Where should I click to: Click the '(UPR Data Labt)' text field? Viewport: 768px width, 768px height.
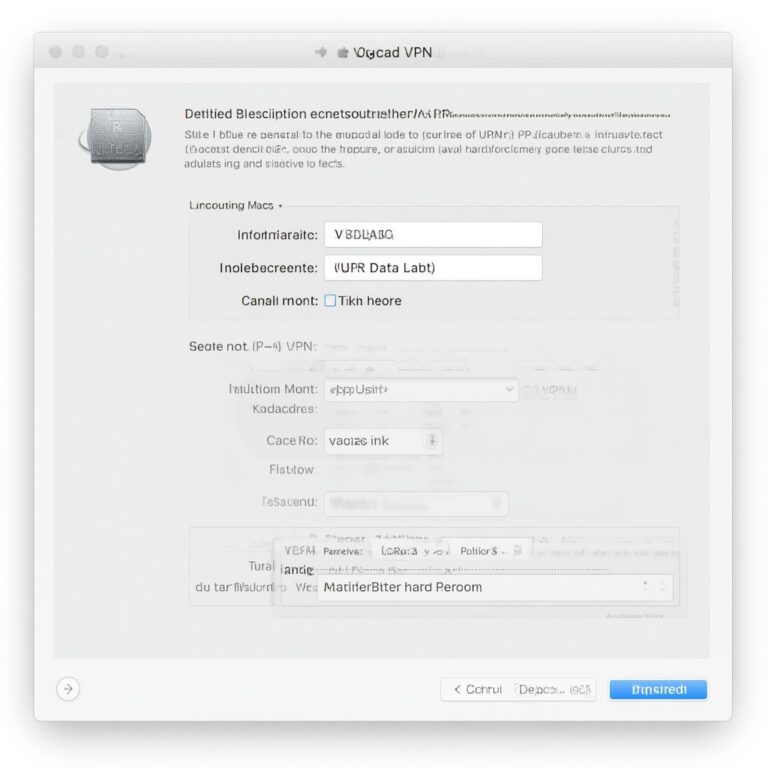pyautogui.click(x=433, y=268)
